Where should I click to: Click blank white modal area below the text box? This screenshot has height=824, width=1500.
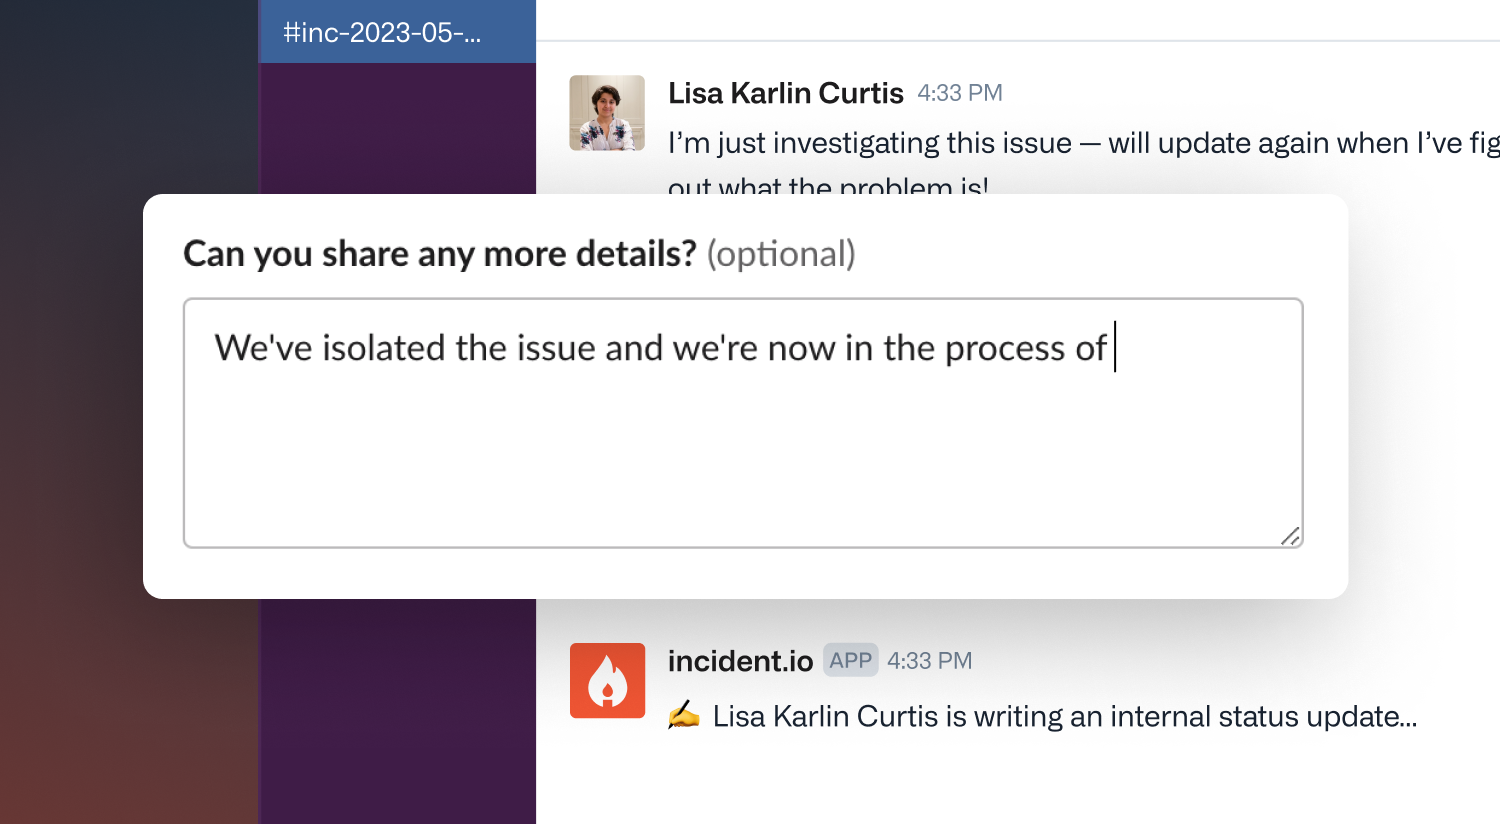(x=745, y=573)
